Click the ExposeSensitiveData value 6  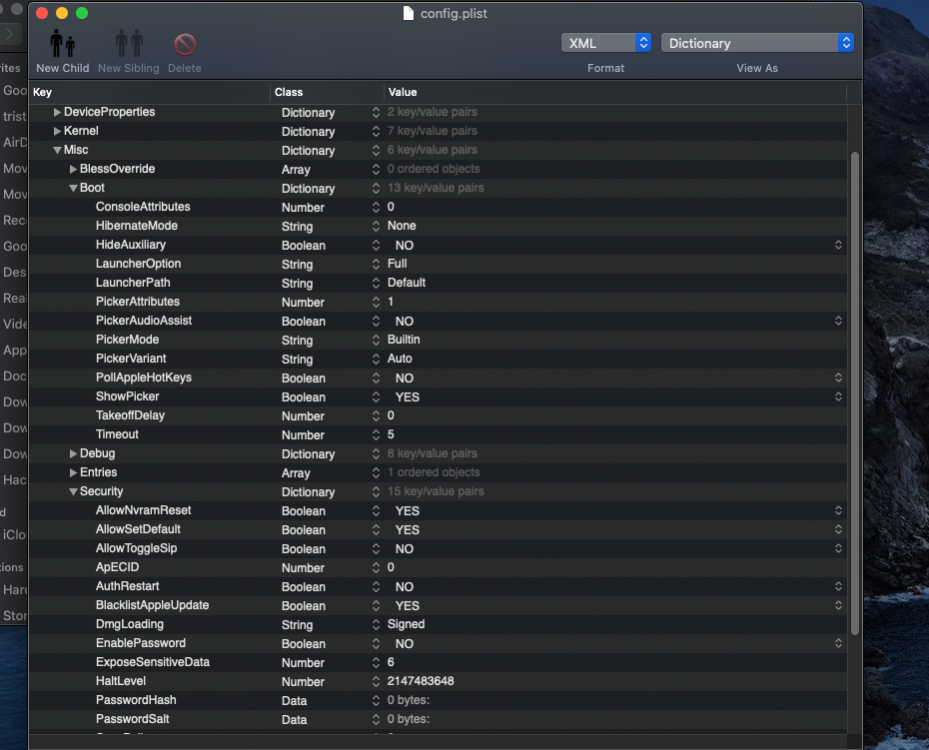[x=390, y=662]
